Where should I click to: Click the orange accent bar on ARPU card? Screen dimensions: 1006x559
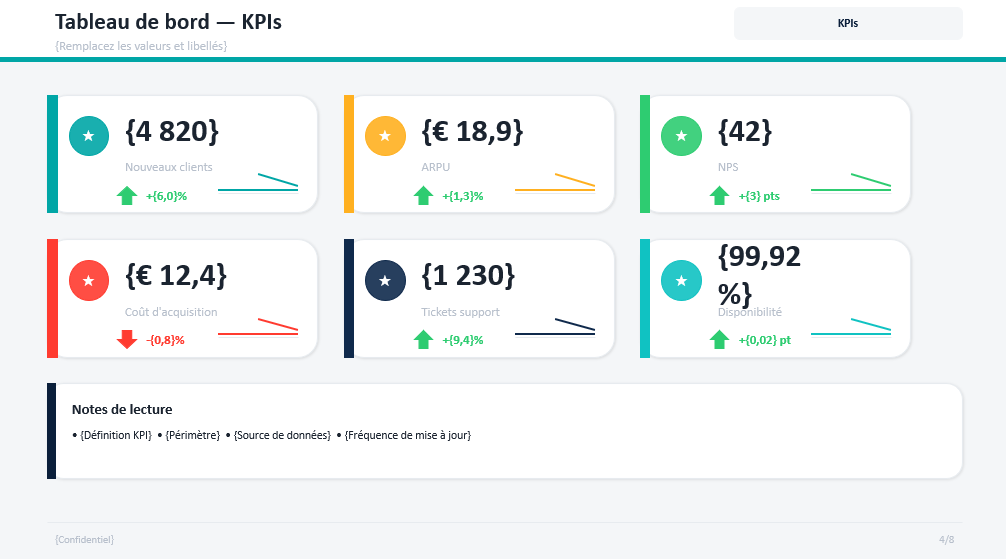coord(349,154)
